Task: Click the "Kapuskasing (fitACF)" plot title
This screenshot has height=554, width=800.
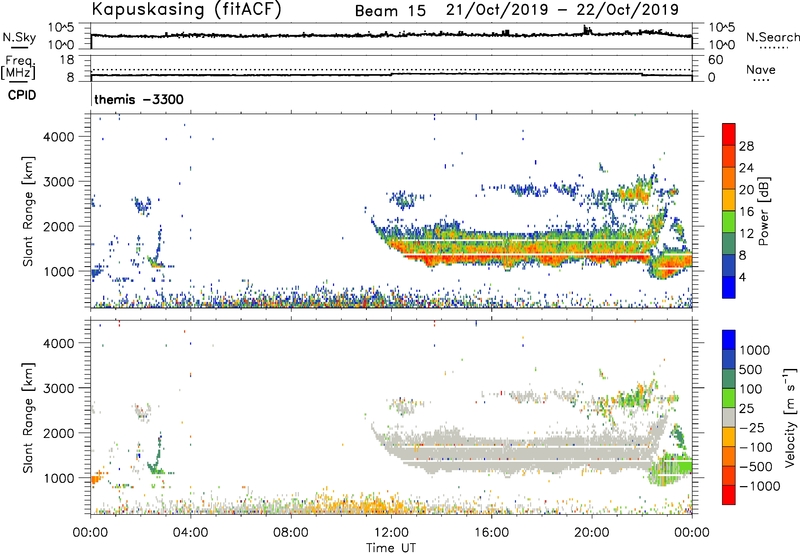Action: pyautogui.click(x=186, y=9)
